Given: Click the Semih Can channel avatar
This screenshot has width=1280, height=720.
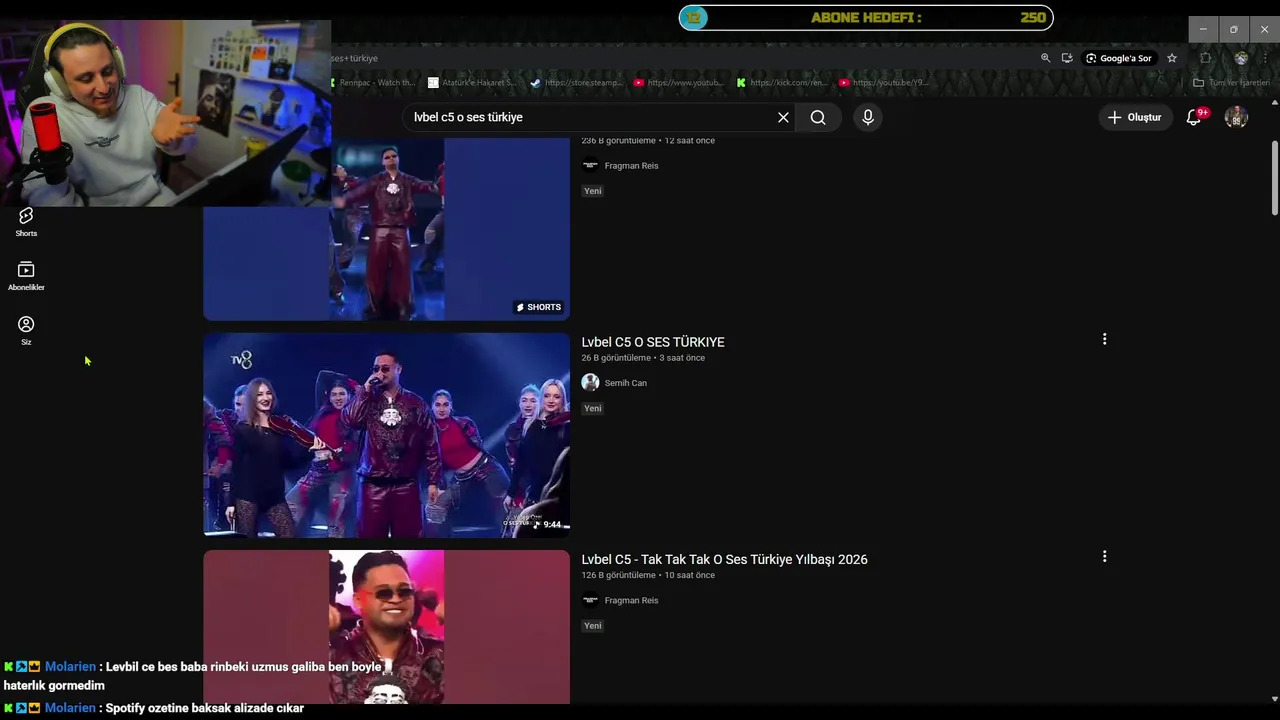Looking at the screenshot, I should [x=590, y=382].
